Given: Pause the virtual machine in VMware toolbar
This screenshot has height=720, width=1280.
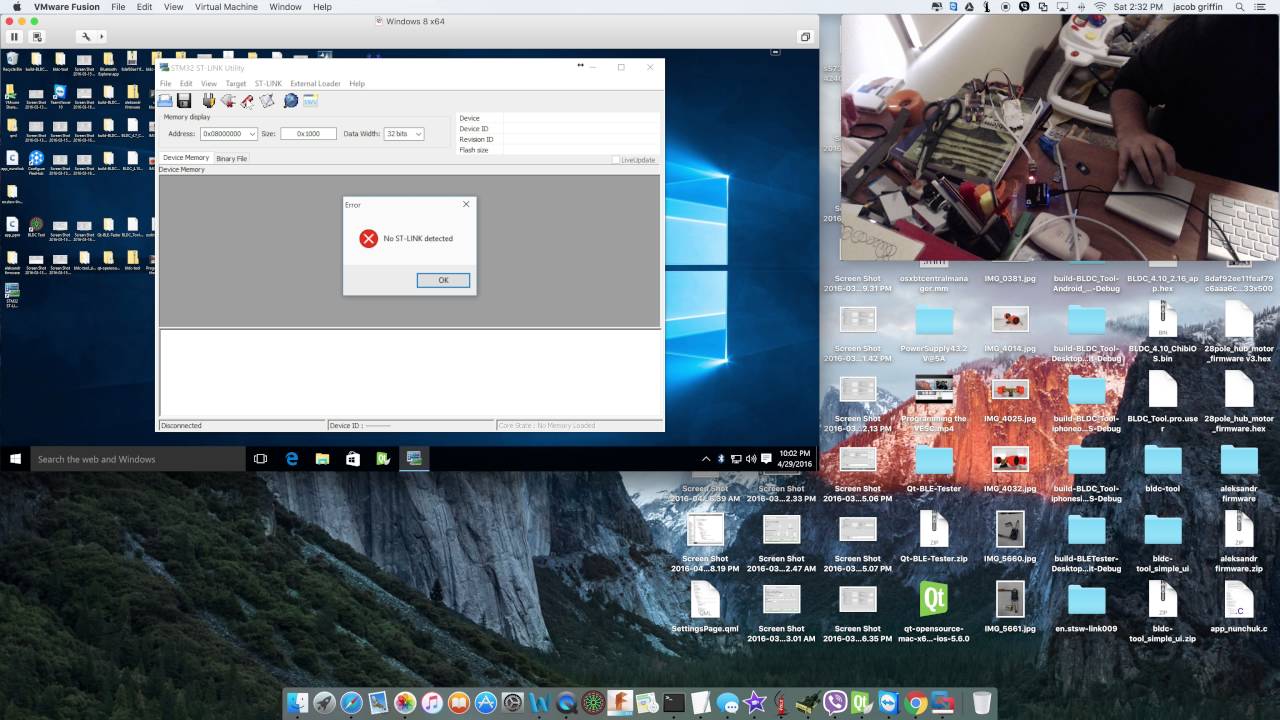Looking at the screenshot, I should (x=14, y=37).
